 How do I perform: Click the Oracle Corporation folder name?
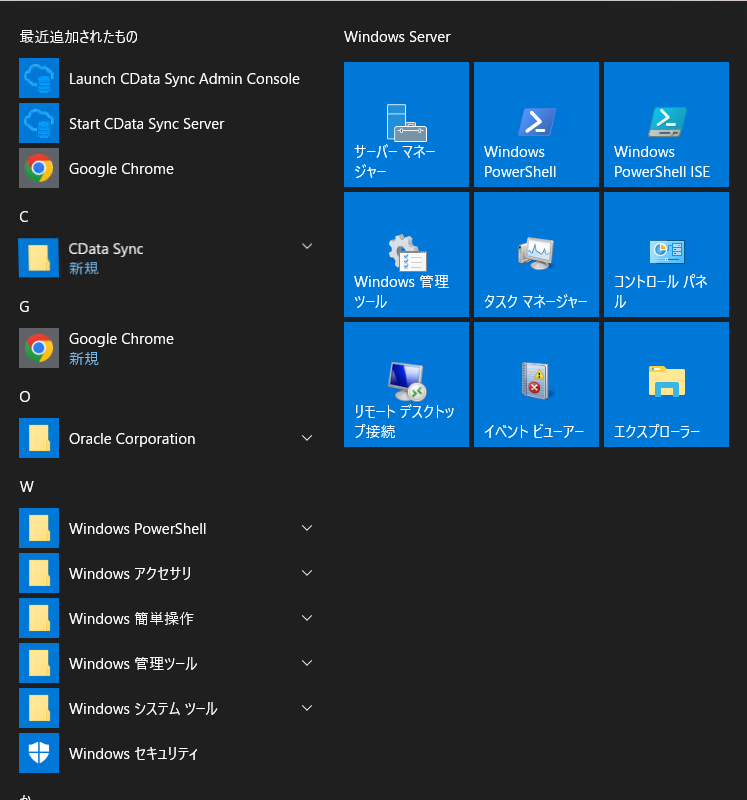(132, 439)
